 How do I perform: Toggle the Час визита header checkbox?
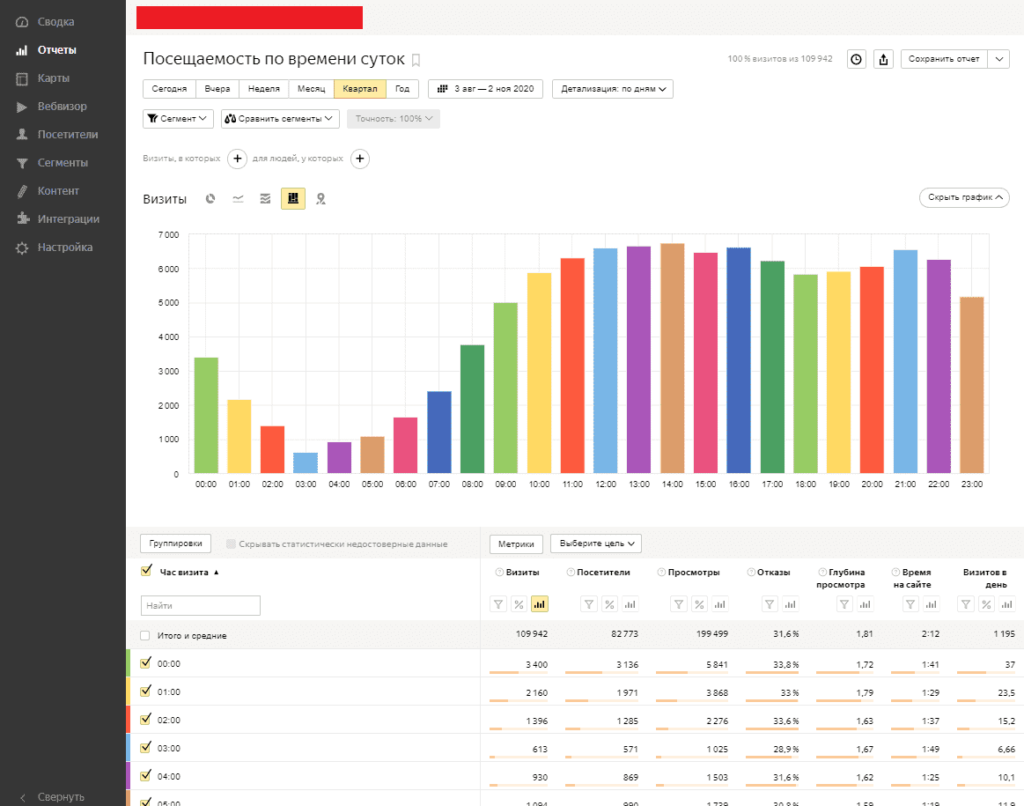pos(146,572)
